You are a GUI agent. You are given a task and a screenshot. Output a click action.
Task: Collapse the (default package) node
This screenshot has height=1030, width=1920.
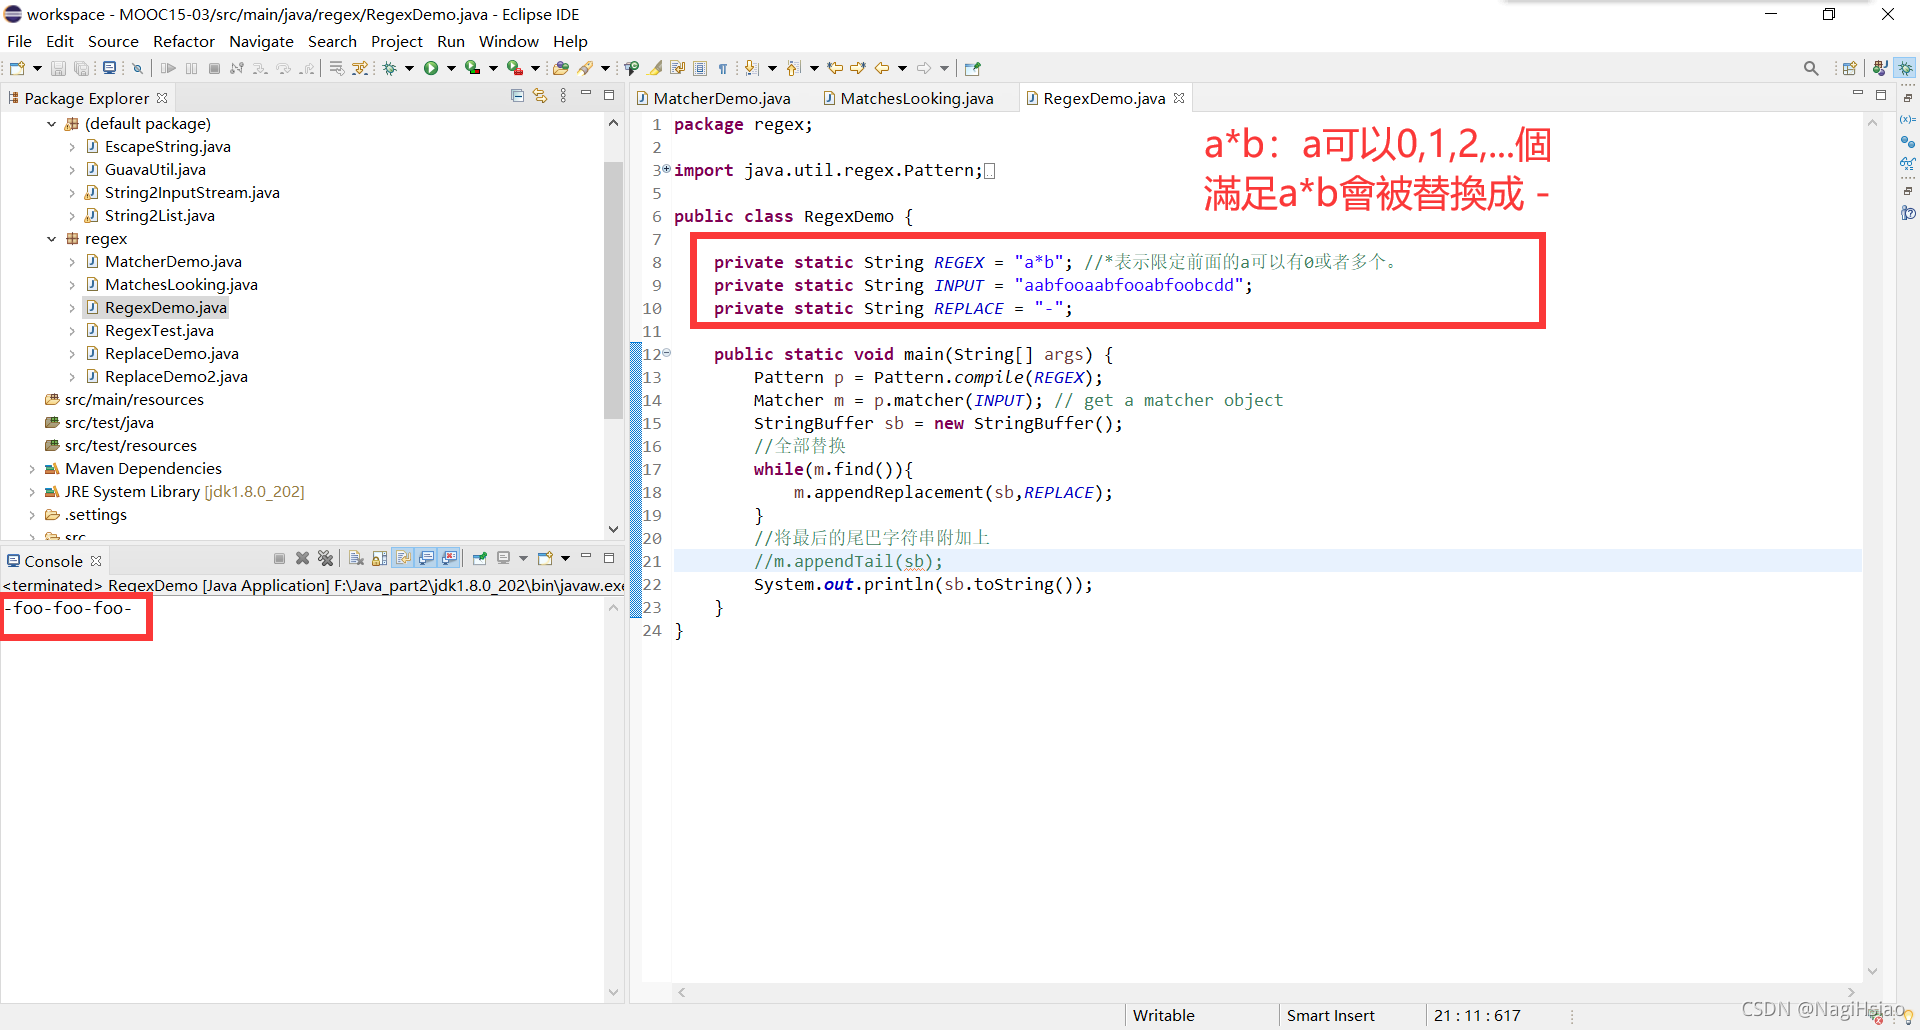coord(51,124)
